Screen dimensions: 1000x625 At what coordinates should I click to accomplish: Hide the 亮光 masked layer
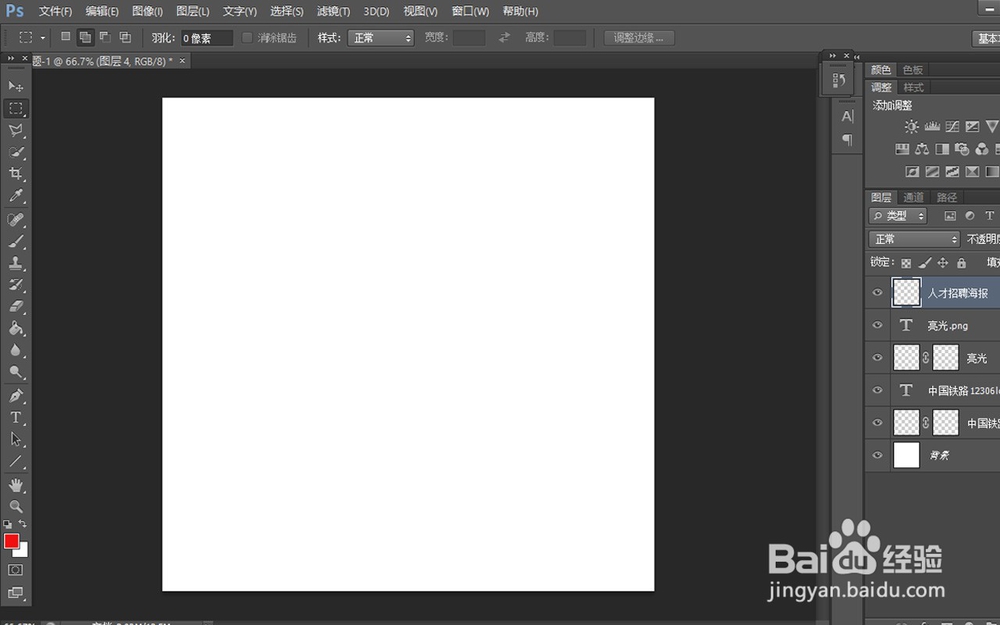coord(878,357)
